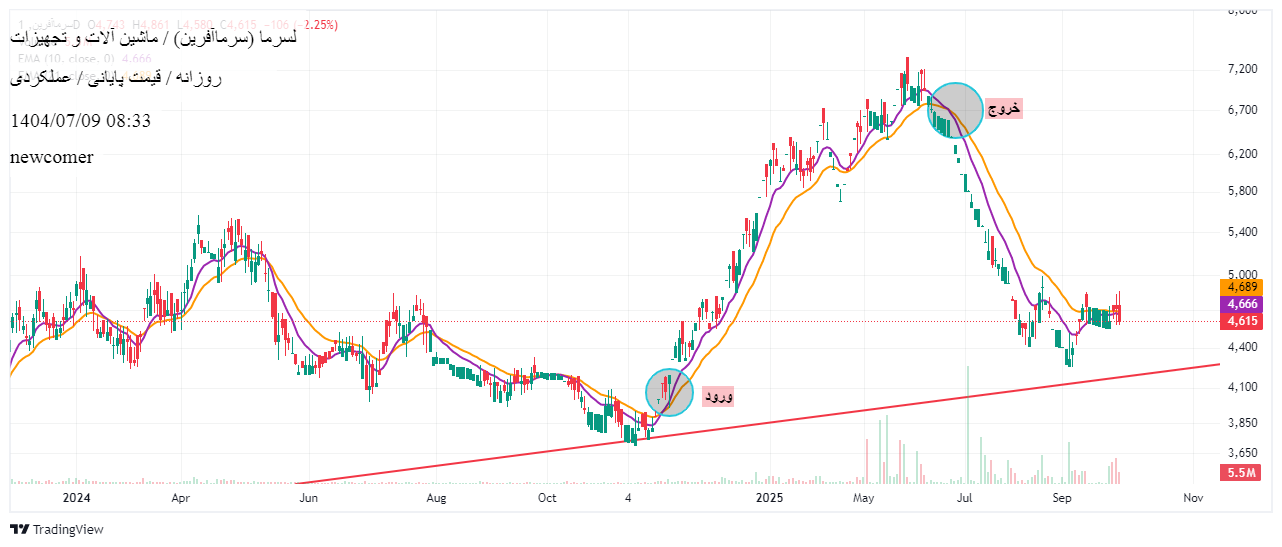Click the 7,200 price scale label
This screenshot has width=1282, height=547.
coord(1243,69)
